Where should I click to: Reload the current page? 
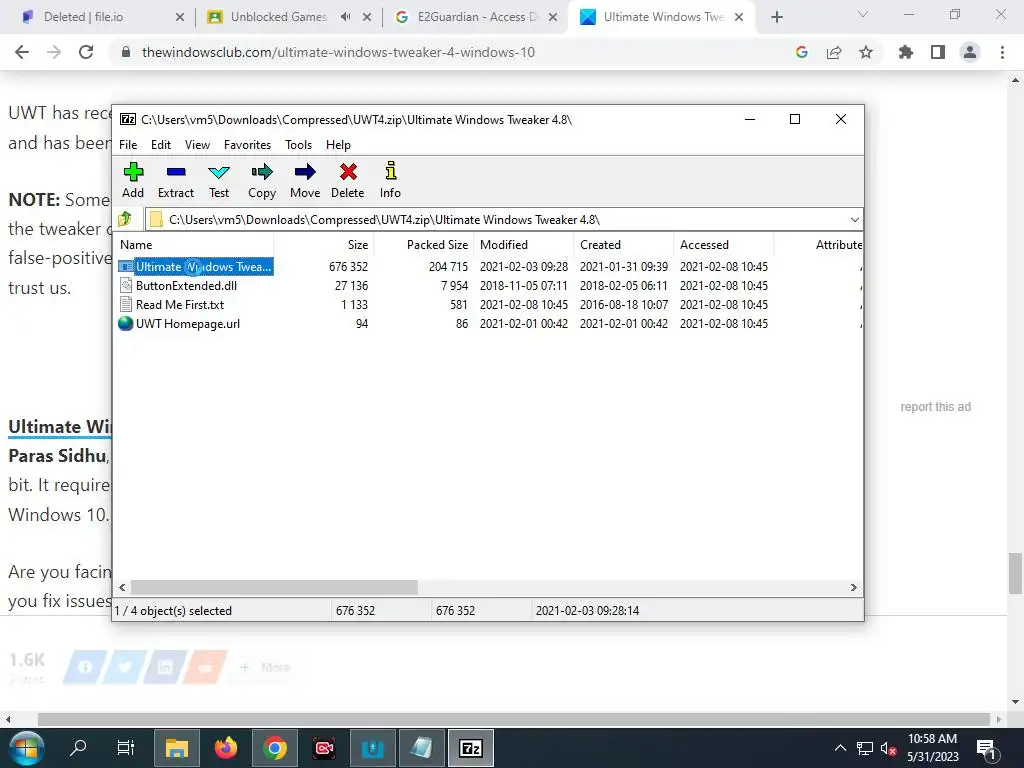(86, 52)
